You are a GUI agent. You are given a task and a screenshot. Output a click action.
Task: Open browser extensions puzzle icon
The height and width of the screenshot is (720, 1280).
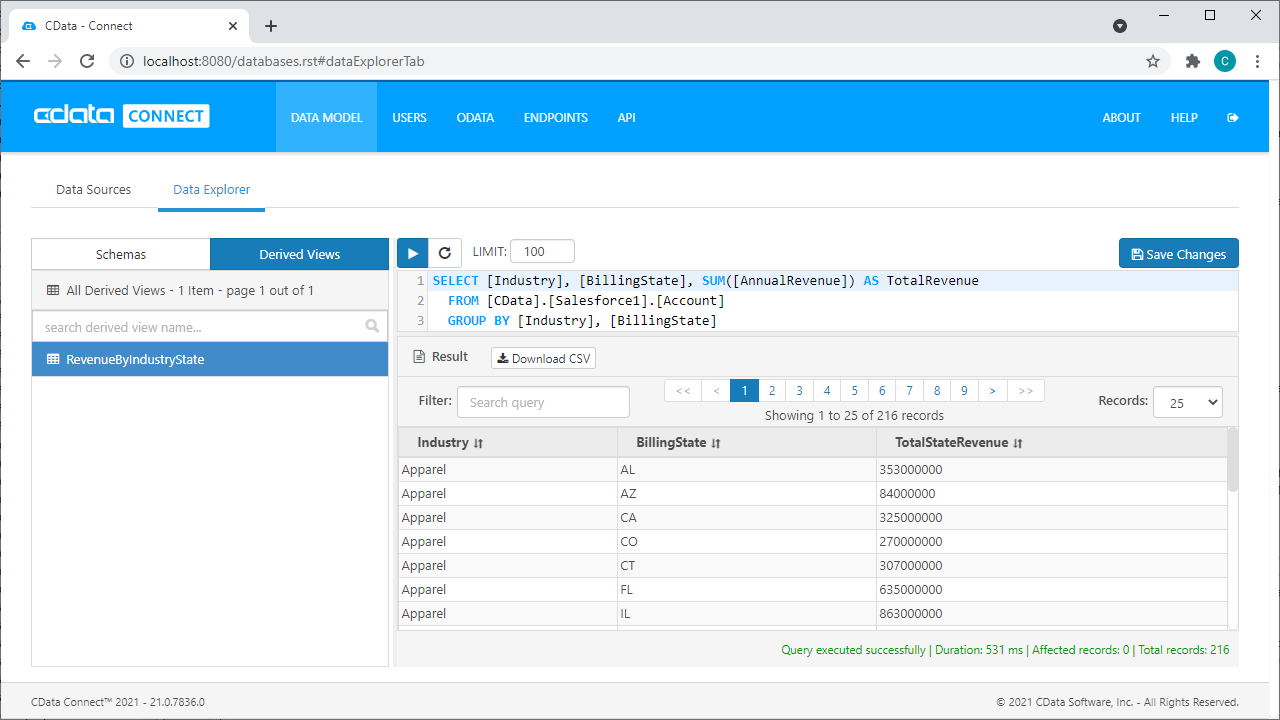click(1192, 61)
